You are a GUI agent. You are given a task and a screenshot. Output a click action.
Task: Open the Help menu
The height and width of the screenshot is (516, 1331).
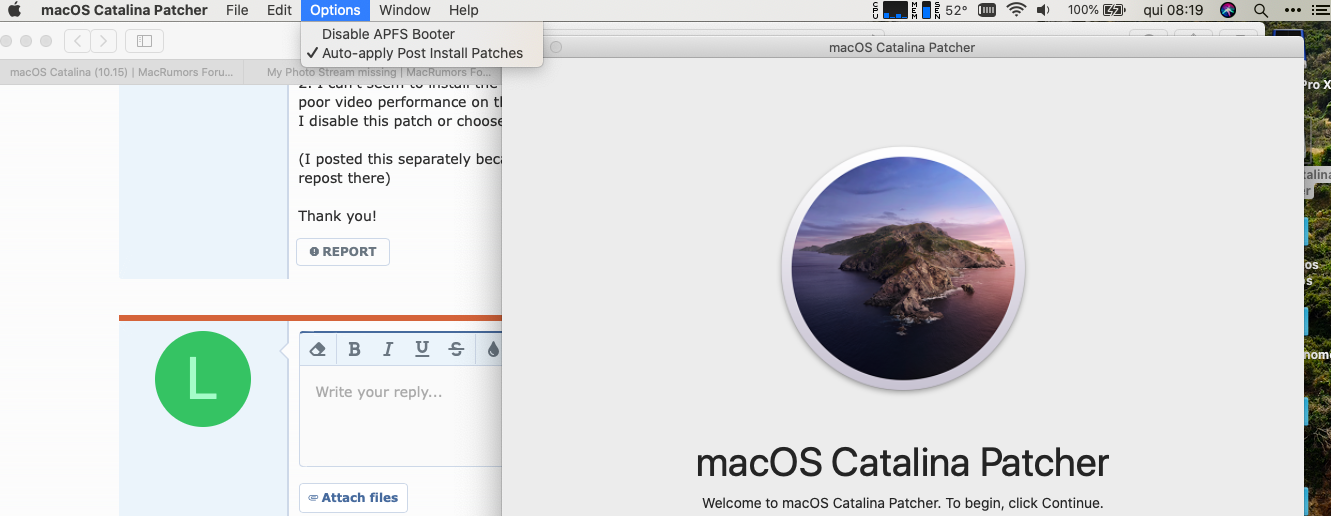click(x=464, y=10)
